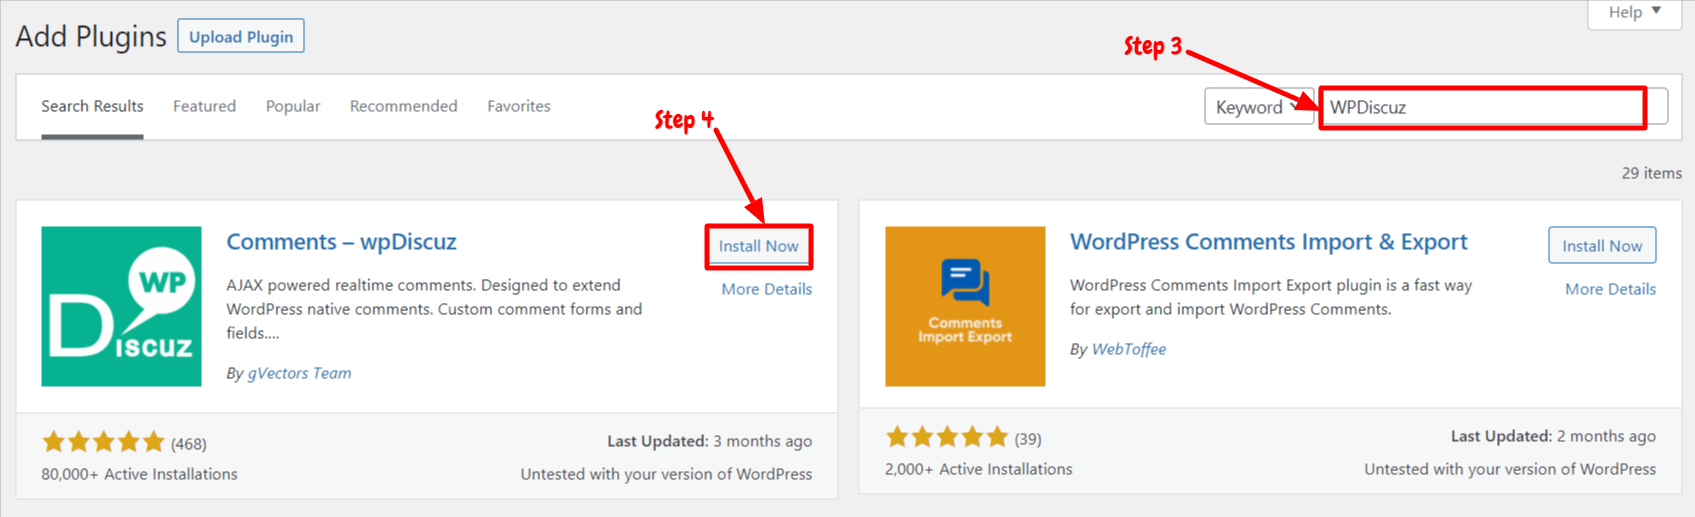Open the Comments – wpDiscuz title link

pos(341,242)
